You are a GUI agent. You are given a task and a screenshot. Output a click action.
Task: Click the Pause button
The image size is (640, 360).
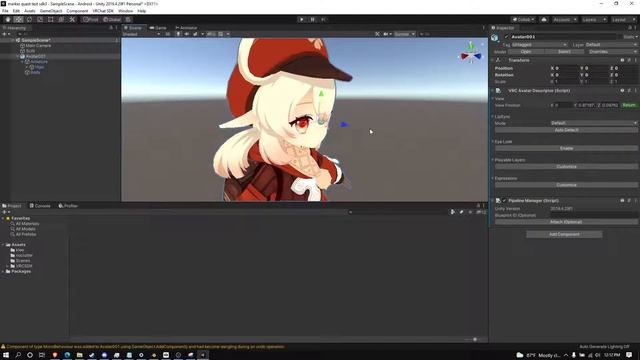(312, 20)
